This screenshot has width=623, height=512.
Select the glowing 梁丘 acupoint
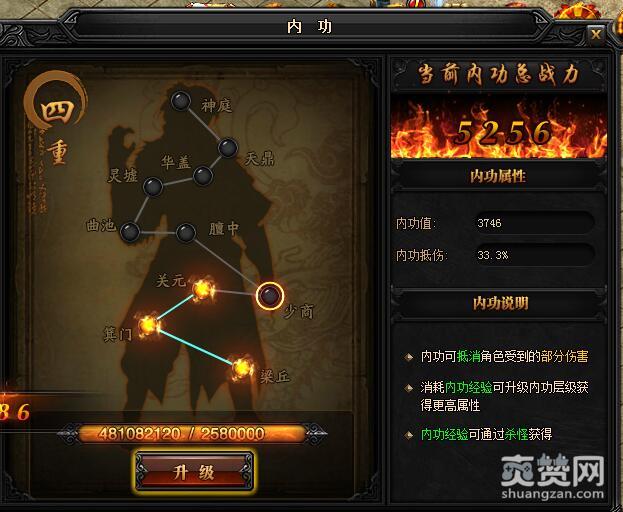(x=242, y=368)
